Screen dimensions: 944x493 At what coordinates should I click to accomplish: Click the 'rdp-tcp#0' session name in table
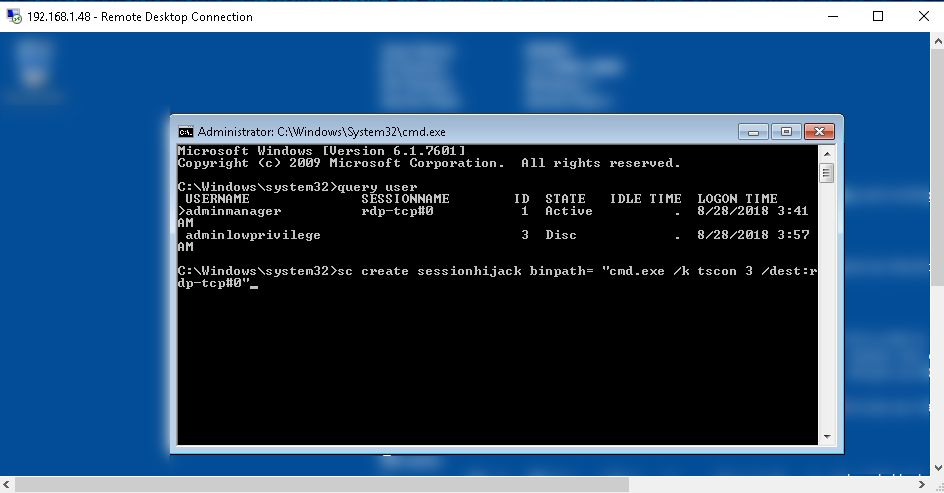[397, 211]
